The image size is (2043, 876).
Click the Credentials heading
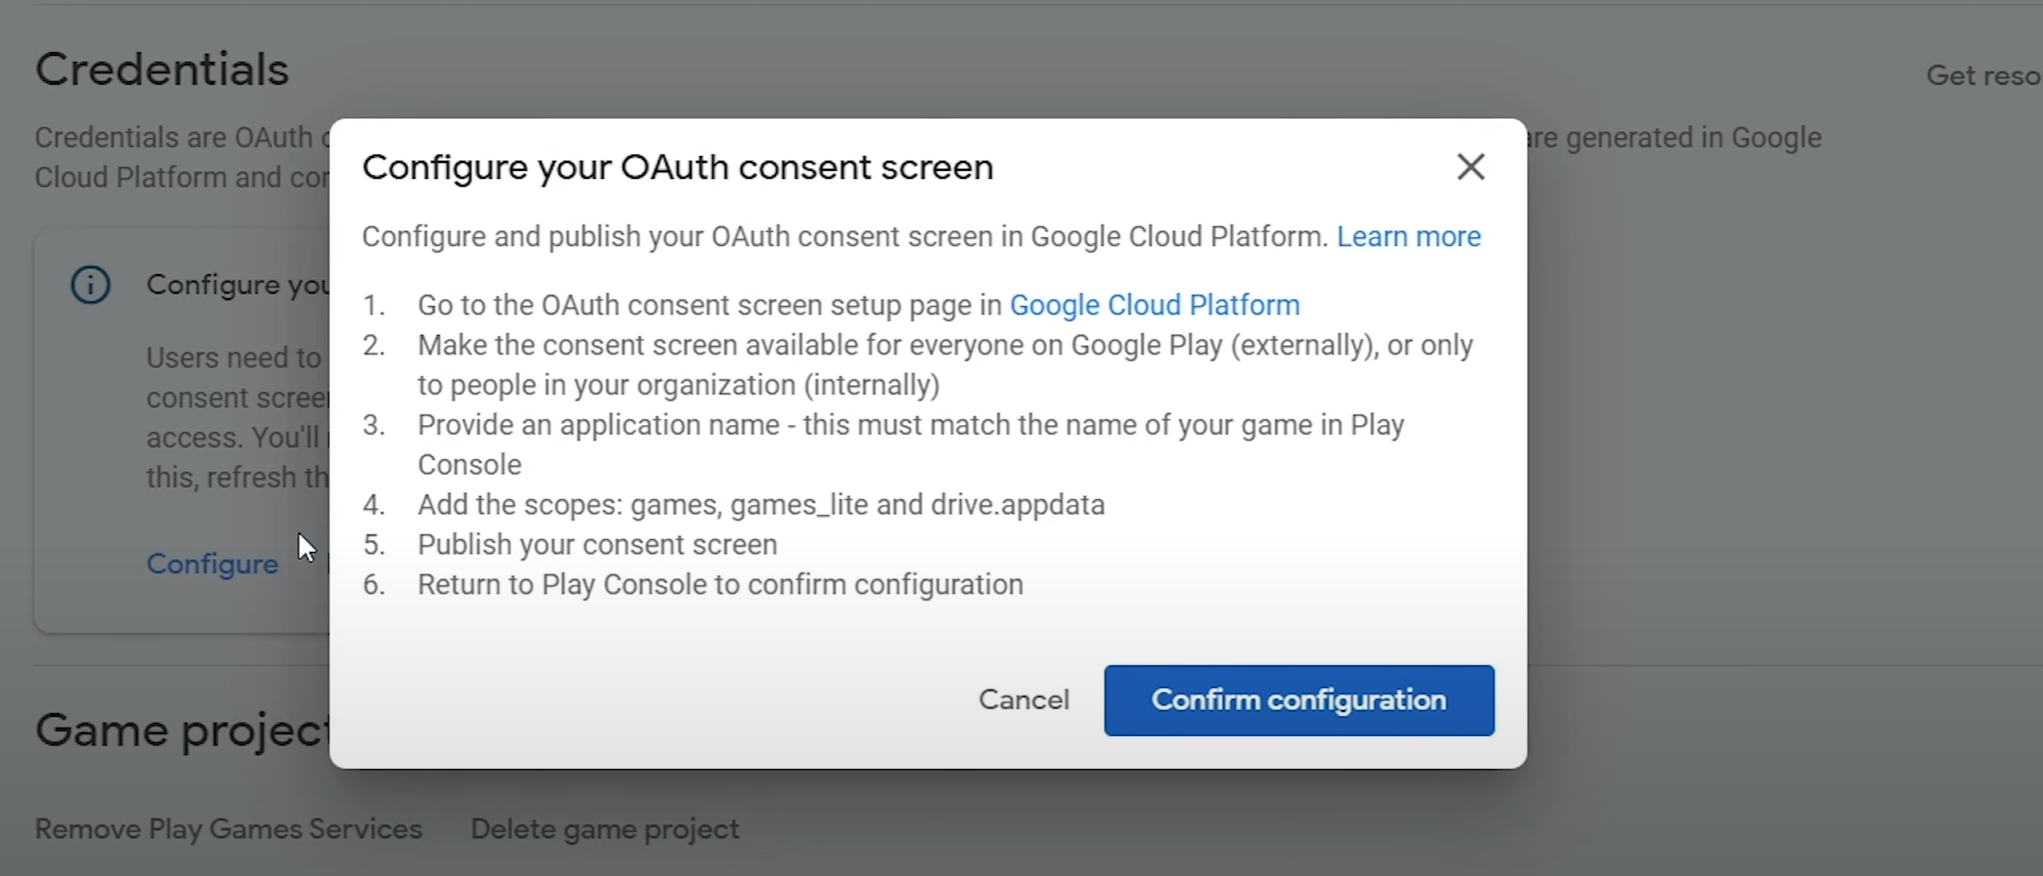(162, 70)
